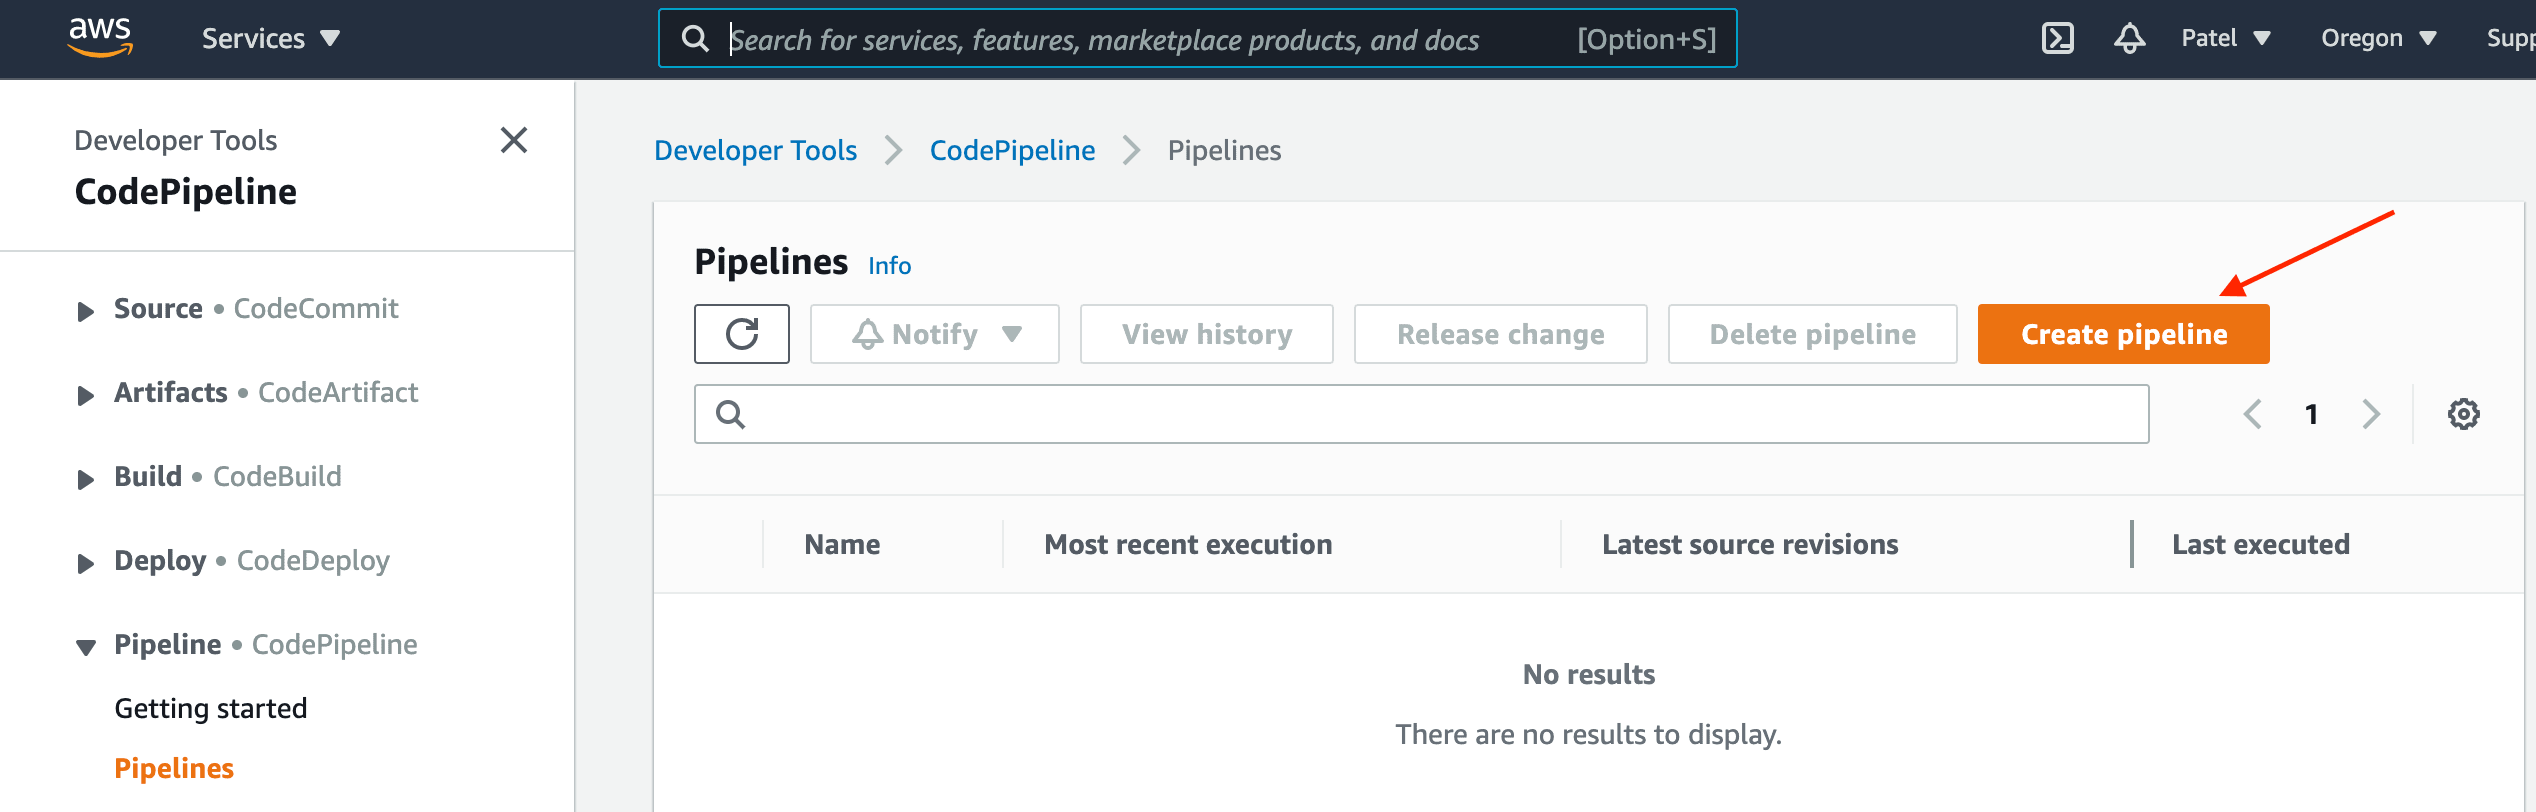Go to Developer Tools breadcrumb
The image size is (2536, 812).
[x=755, y=150]
